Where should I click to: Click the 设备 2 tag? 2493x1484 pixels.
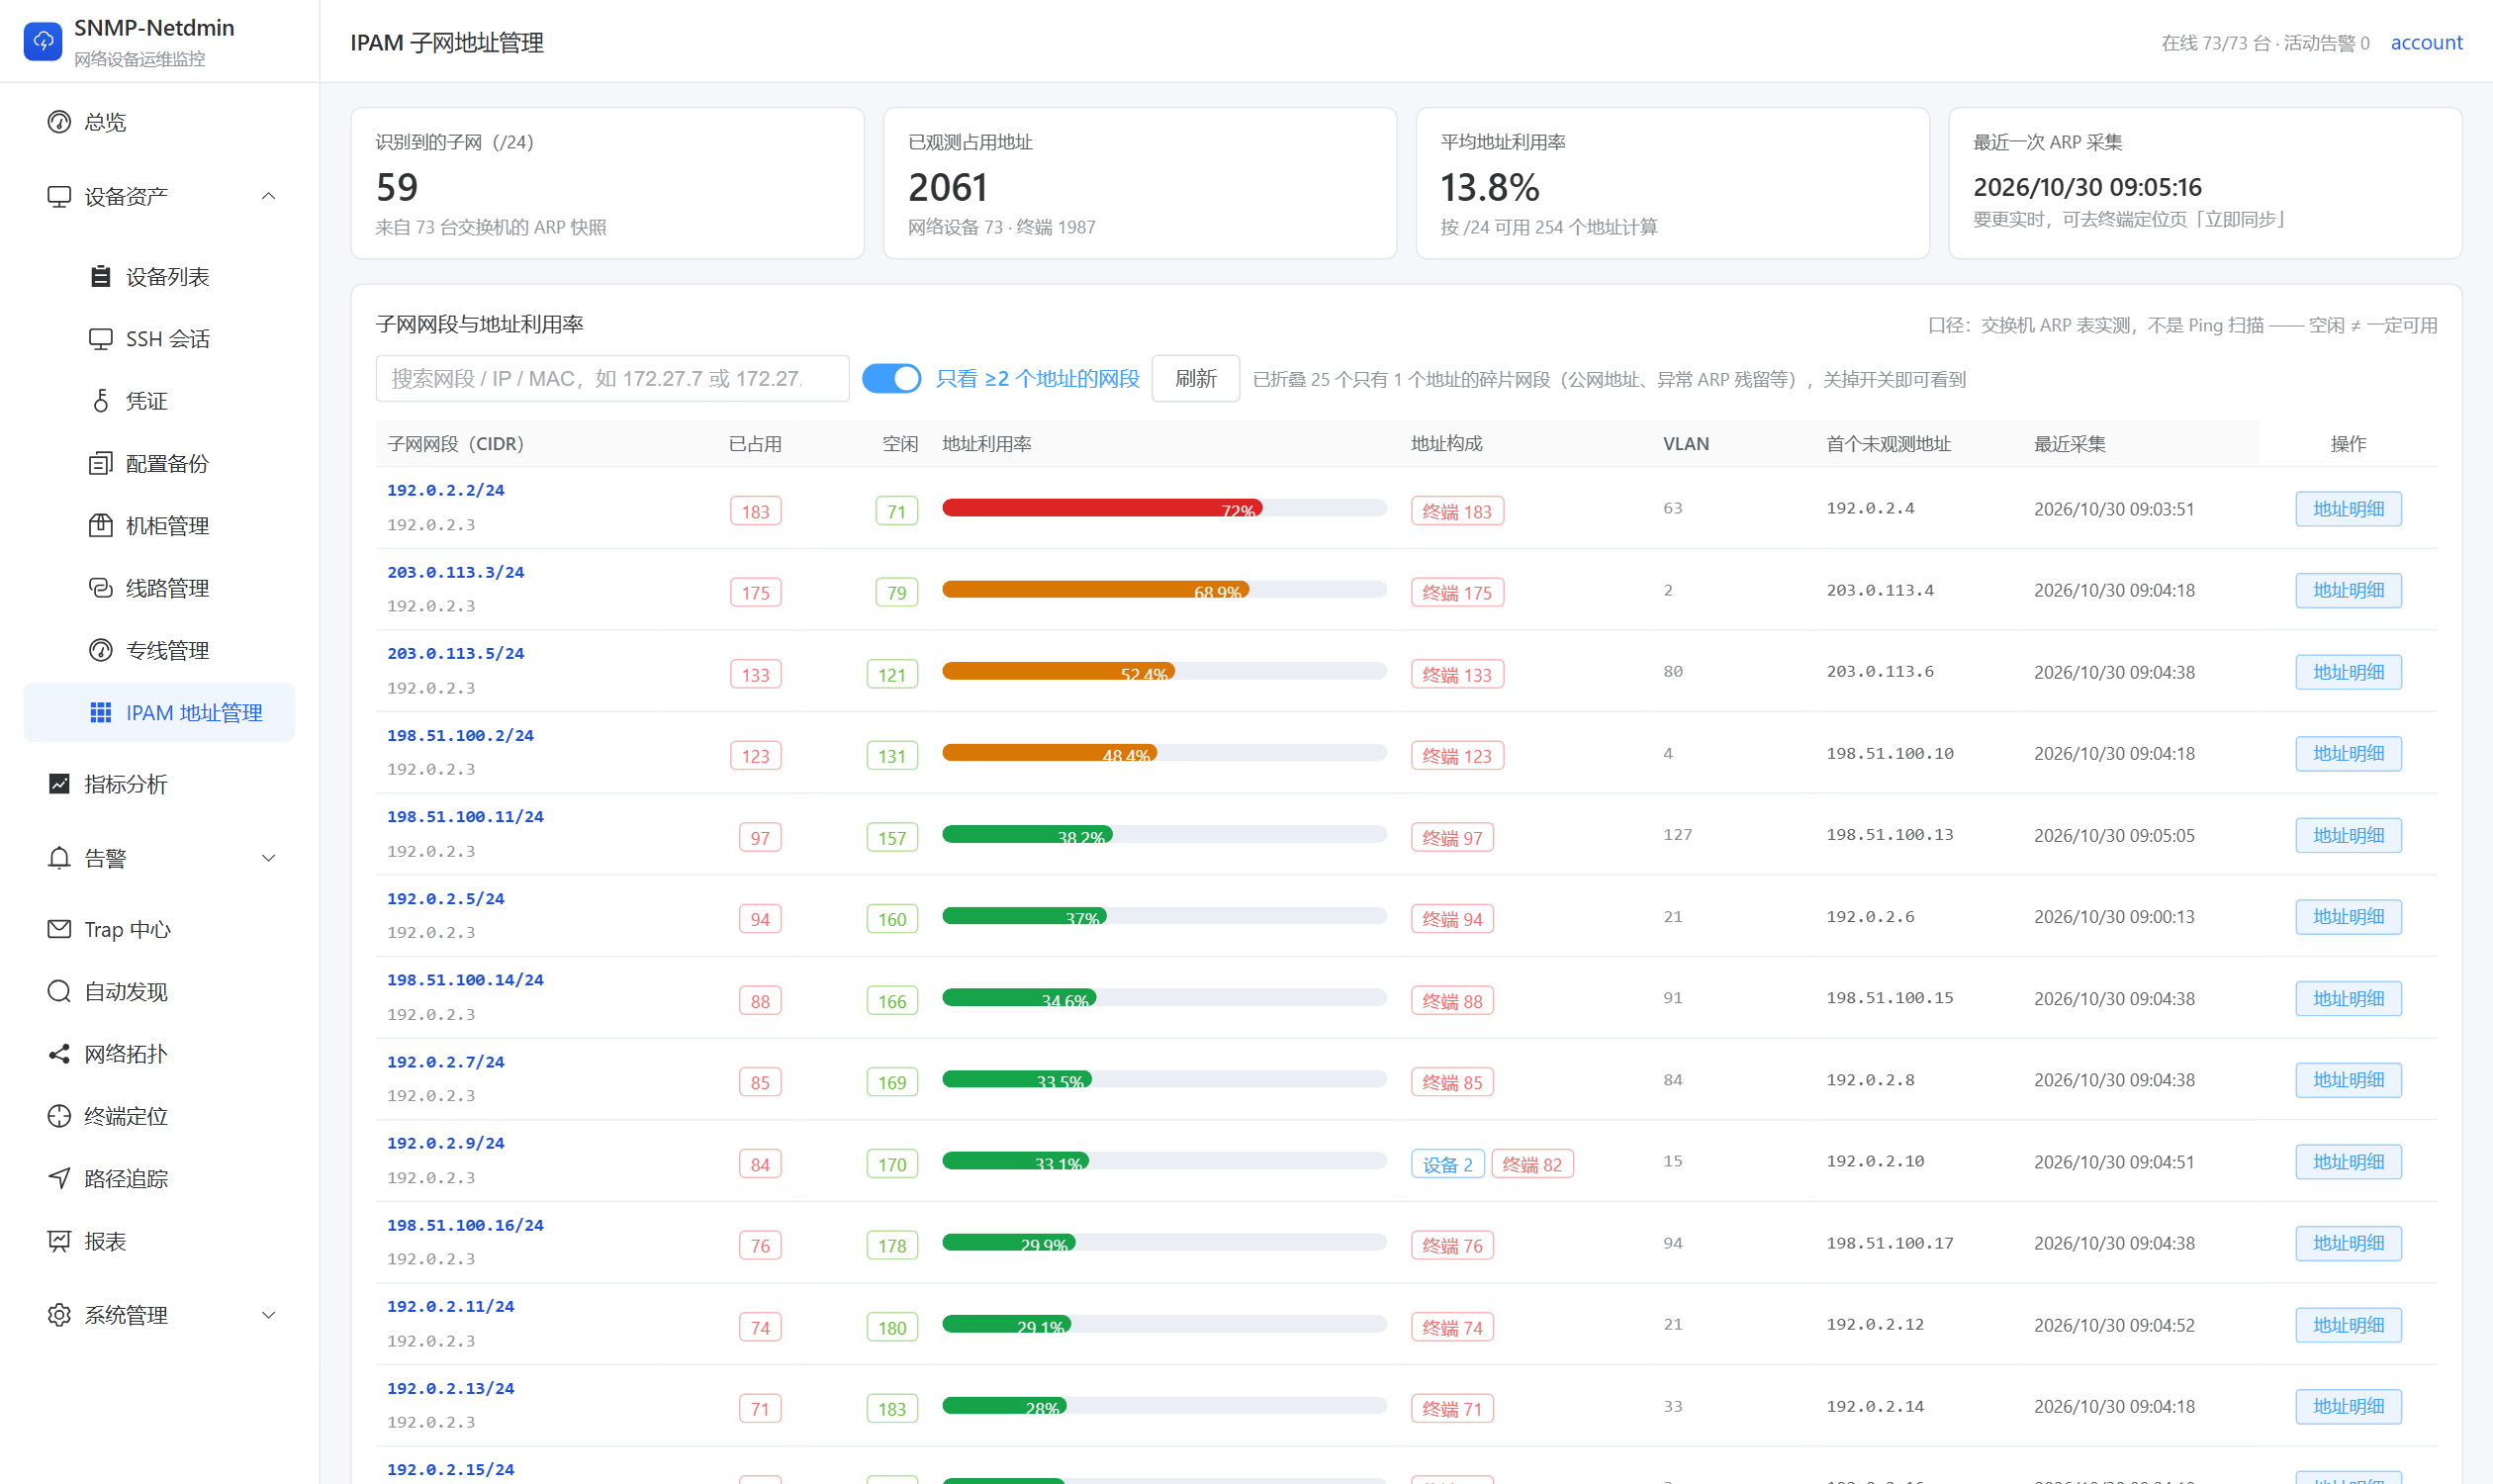click(x=1447, y=1164)
